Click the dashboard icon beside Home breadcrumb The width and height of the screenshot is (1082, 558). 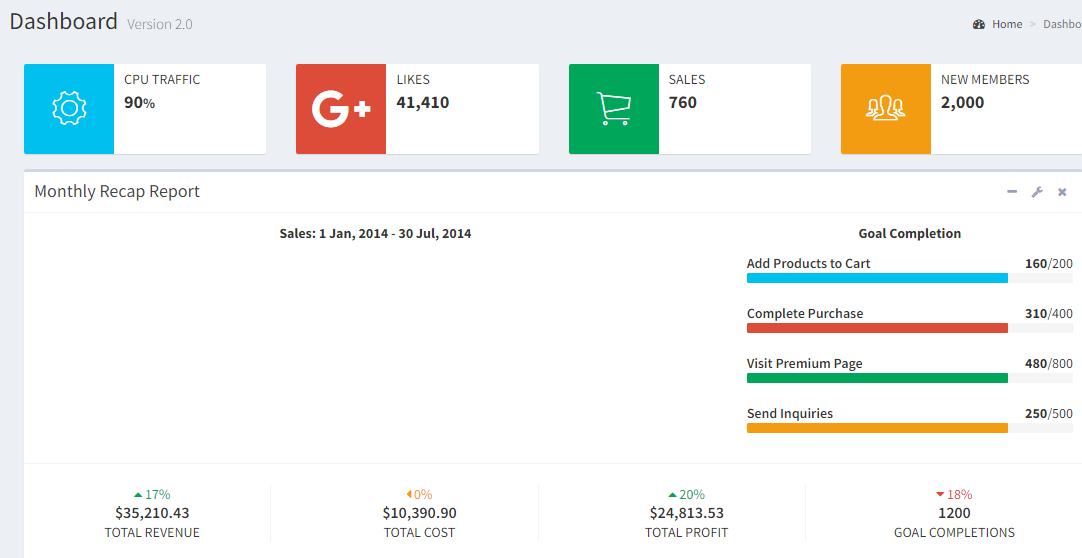[x=979, y=24]
